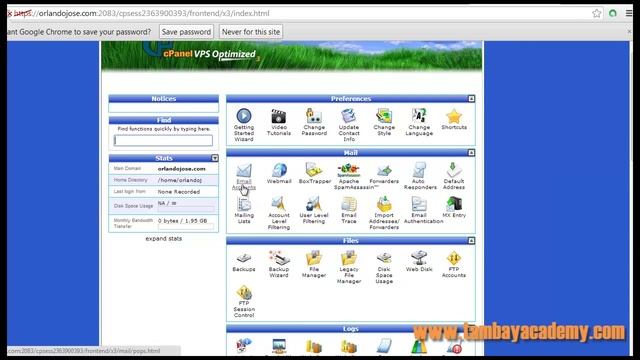The width and height of the screenshot is (640, 360).
Task: Open Mailing Lists
Action: point(244,210)
